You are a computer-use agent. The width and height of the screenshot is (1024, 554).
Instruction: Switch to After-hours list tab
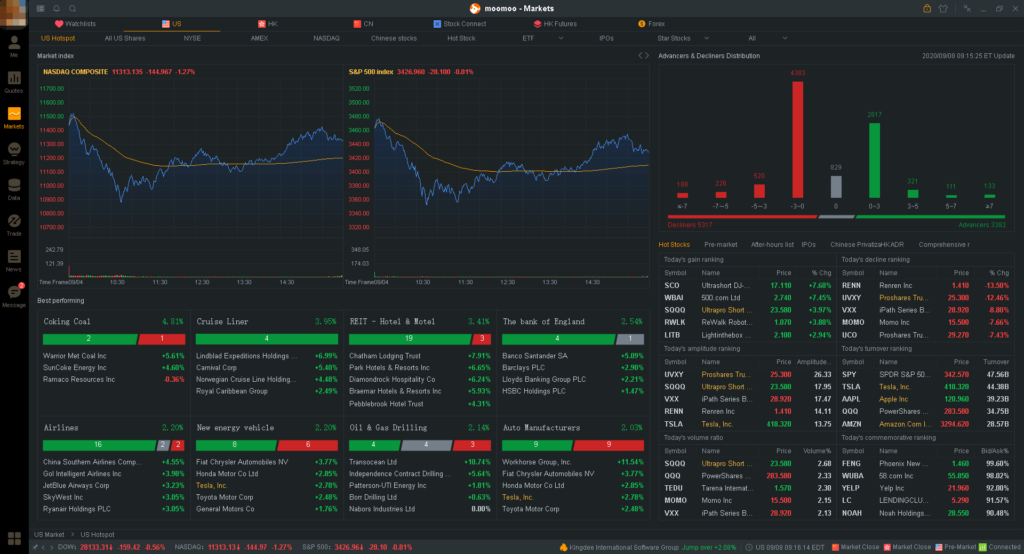(x=772, y=244)
